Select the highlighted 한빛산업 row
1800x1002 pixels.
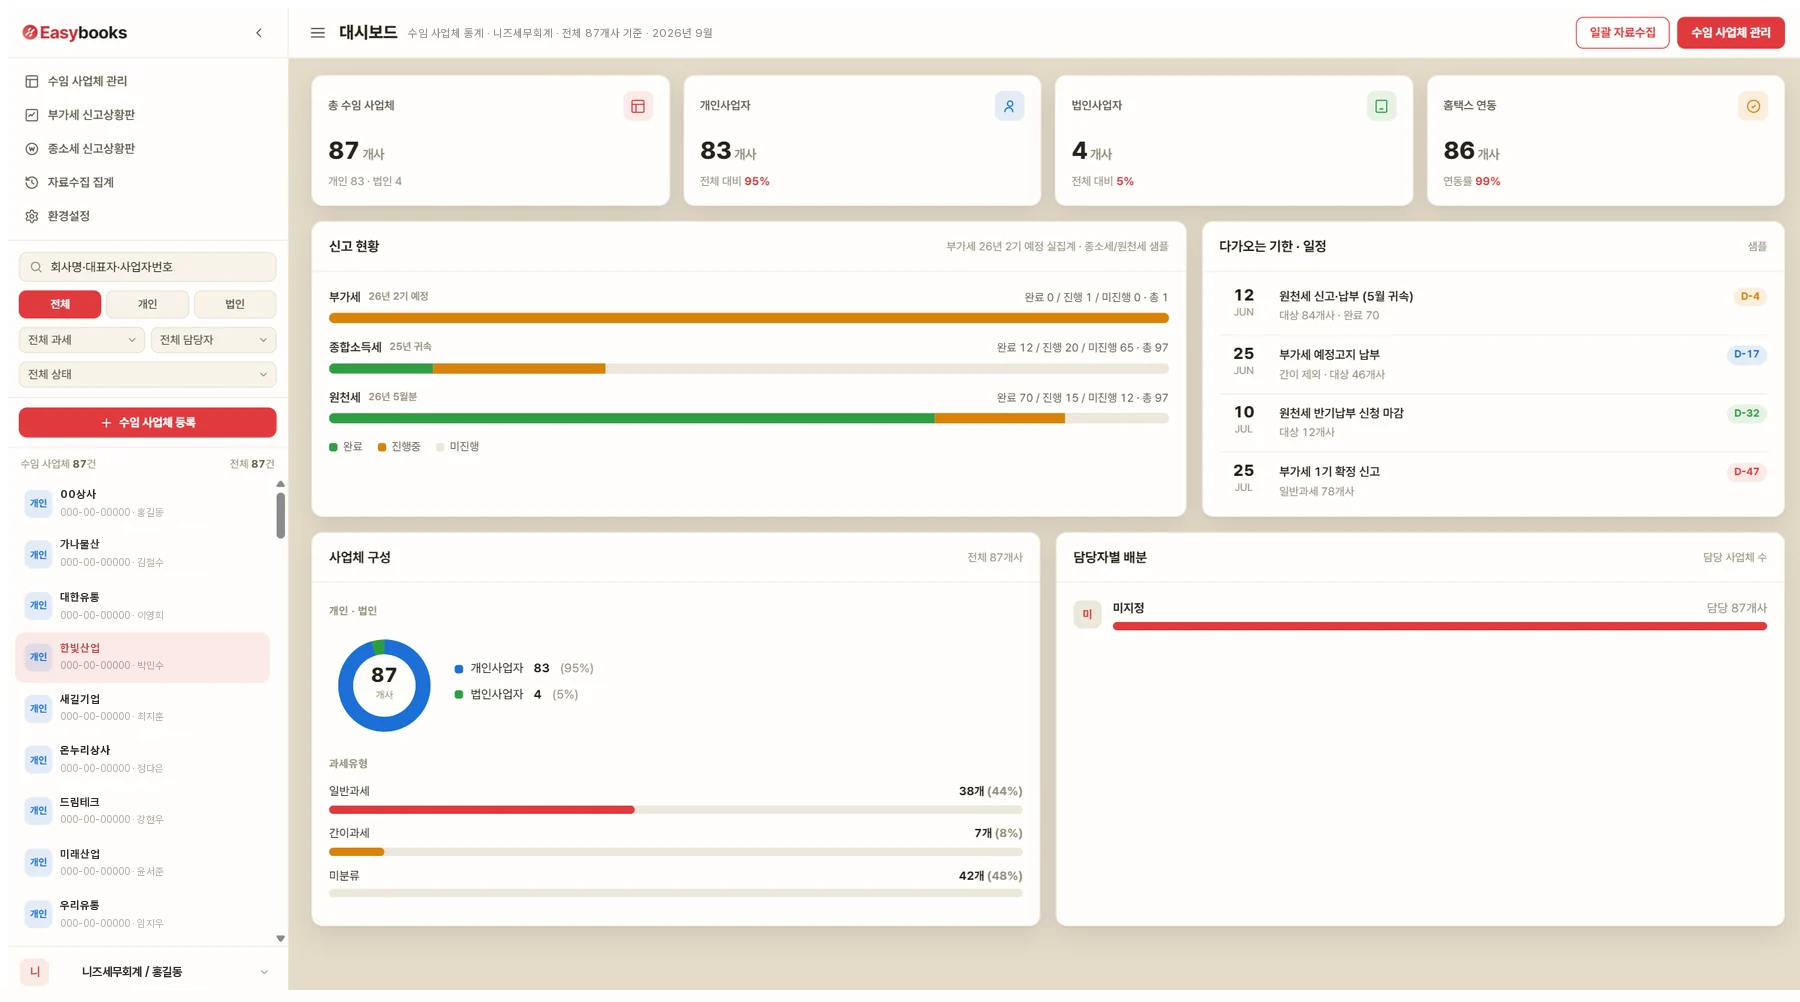coord(143,657)
